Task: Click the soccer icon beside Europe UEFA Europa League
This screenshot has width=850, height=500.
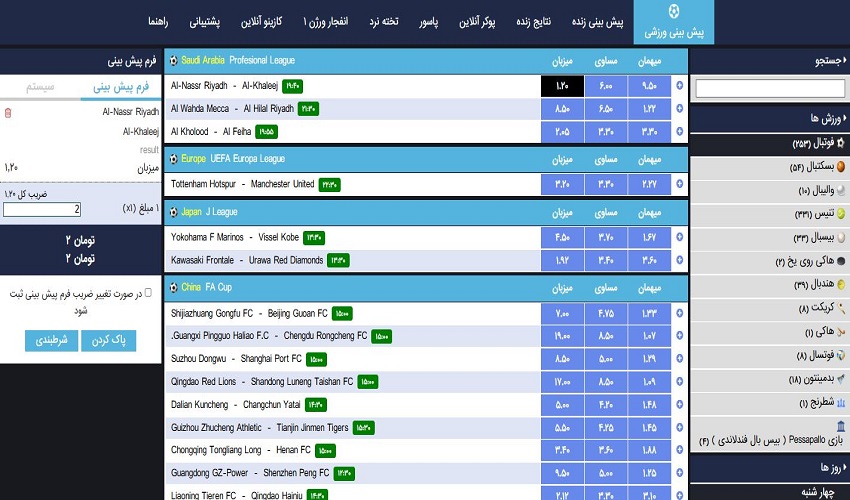Action: pyautogui.click(x=173, y=159)
